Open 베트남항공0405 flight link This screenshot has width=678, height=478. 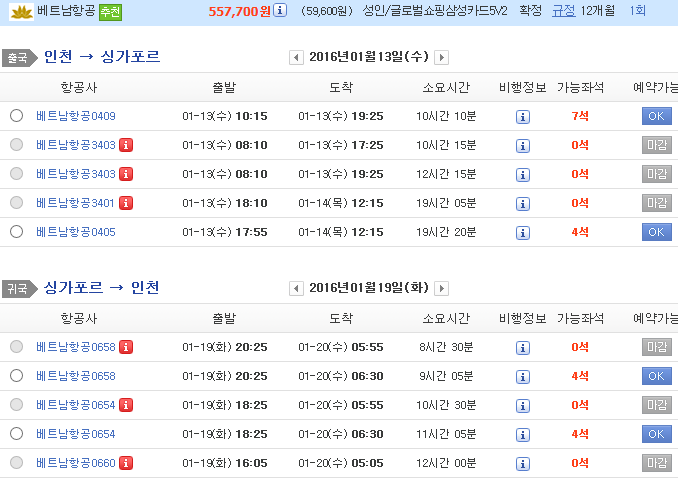tap(76, 232)
